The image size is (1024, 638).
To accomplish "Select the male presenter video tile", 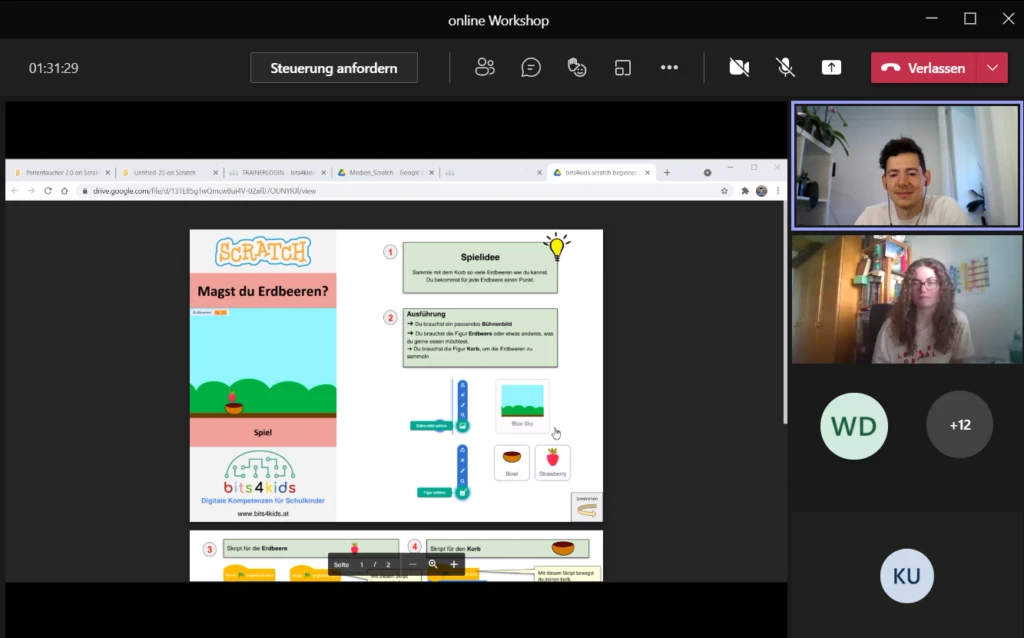I will point(906,166).
